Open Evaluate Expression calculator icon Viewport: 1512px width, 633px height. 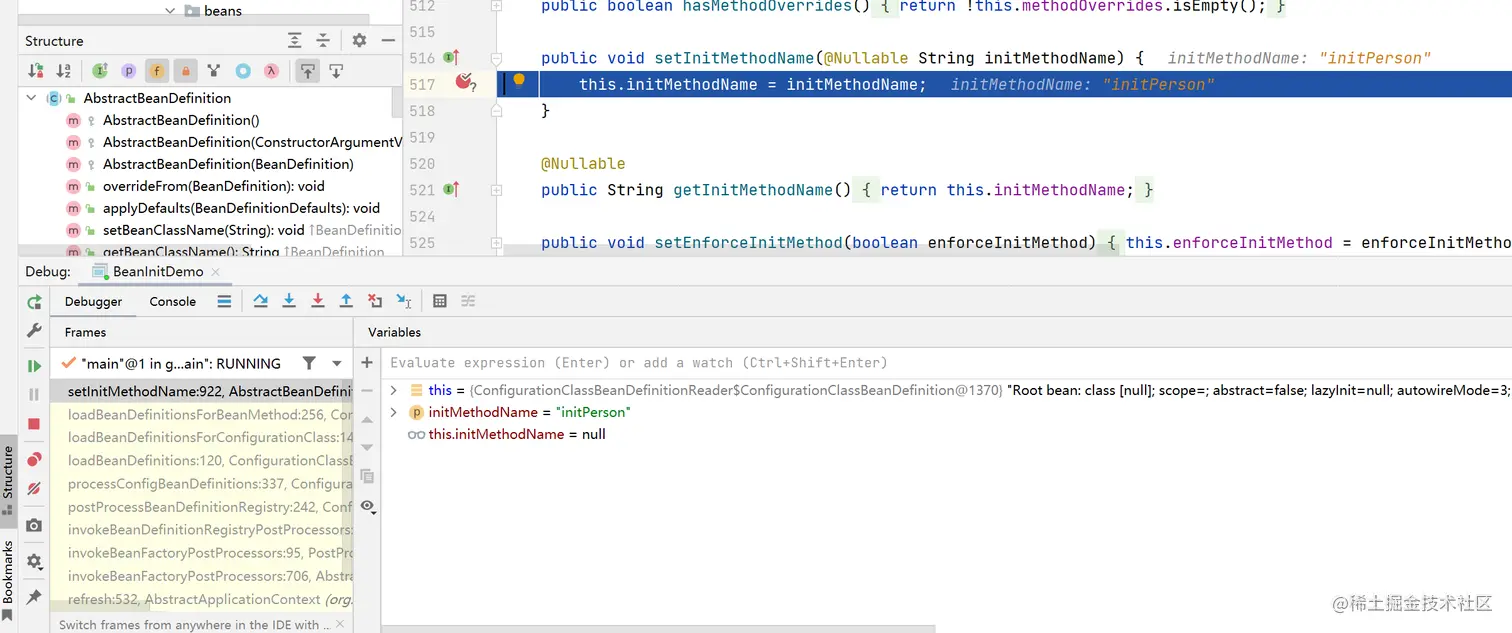click(440, 301)
